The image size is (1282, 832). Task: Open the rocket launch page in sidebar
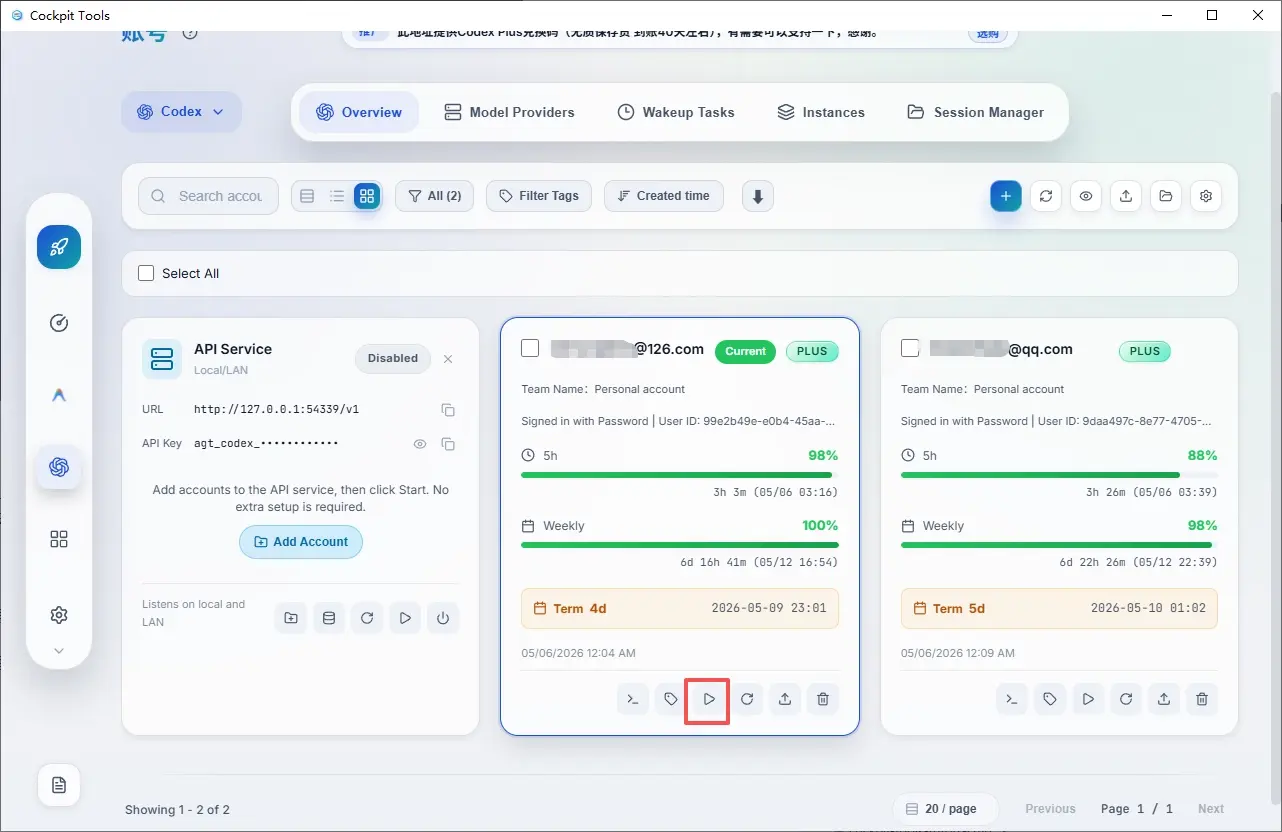coord(59,247)
